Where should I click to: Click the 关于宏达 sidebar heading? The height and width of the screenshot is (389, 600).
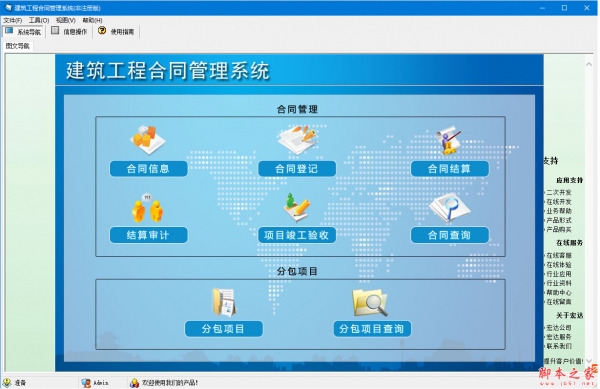[x=569, y=315]
